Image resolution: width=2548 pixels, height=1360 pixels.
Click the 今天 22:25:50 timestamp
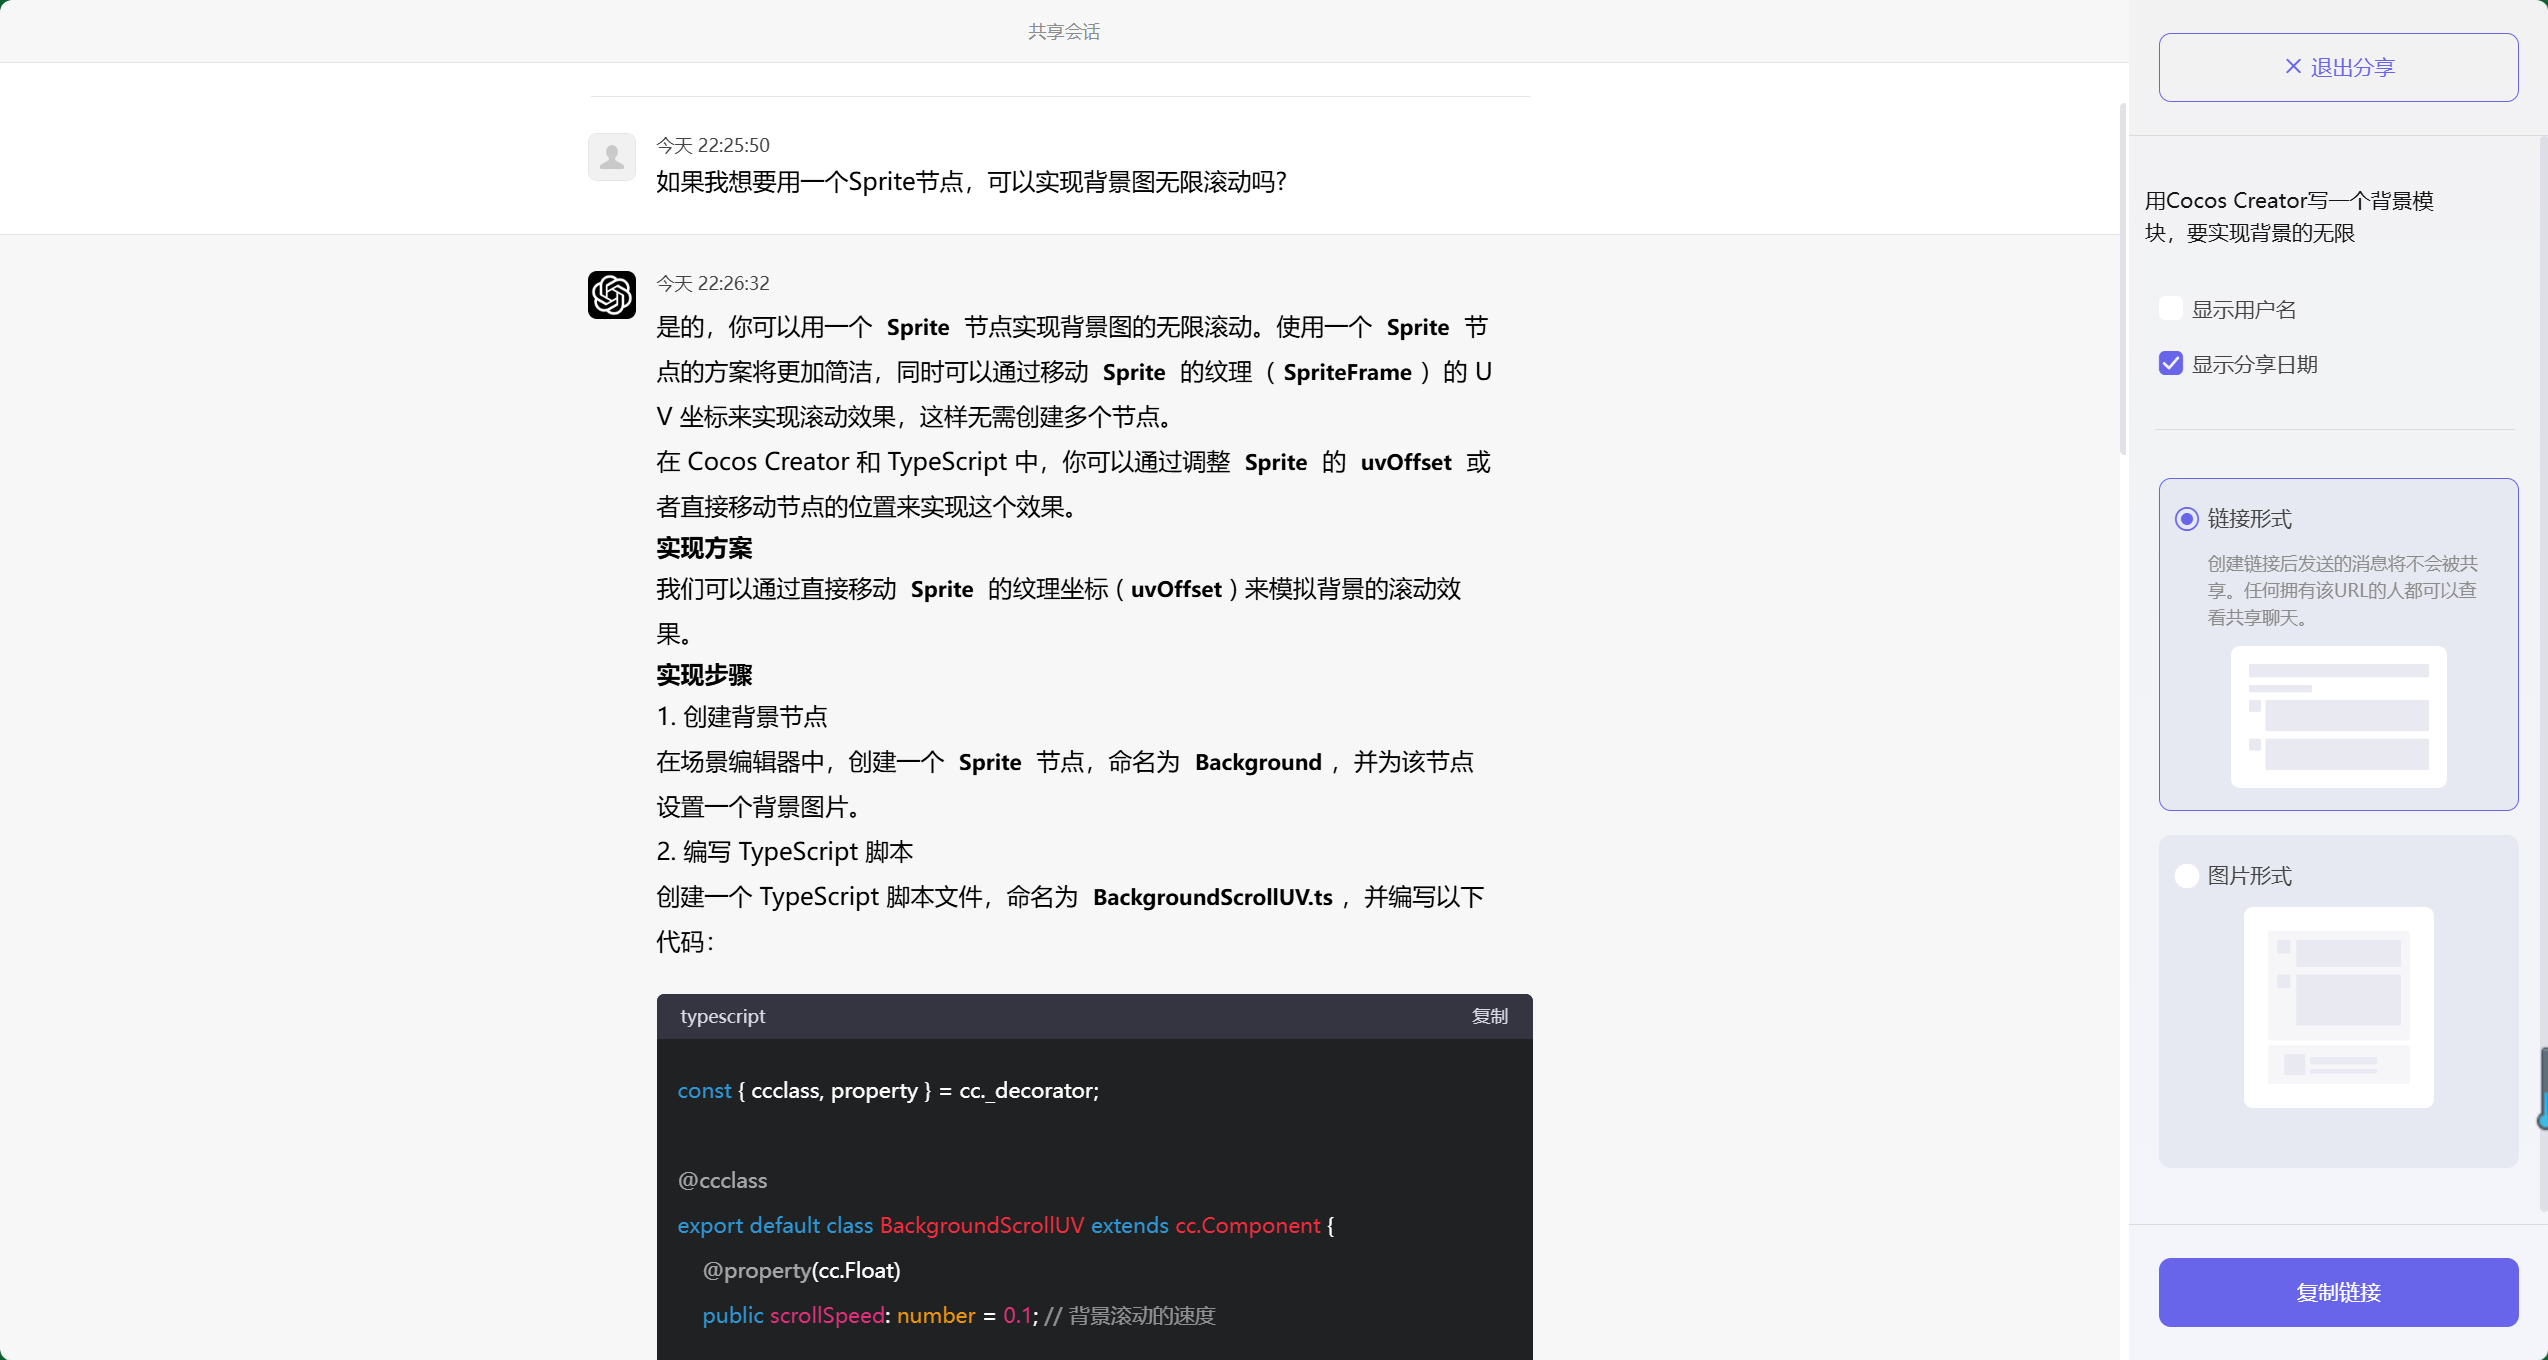click(x=712, y=145)
